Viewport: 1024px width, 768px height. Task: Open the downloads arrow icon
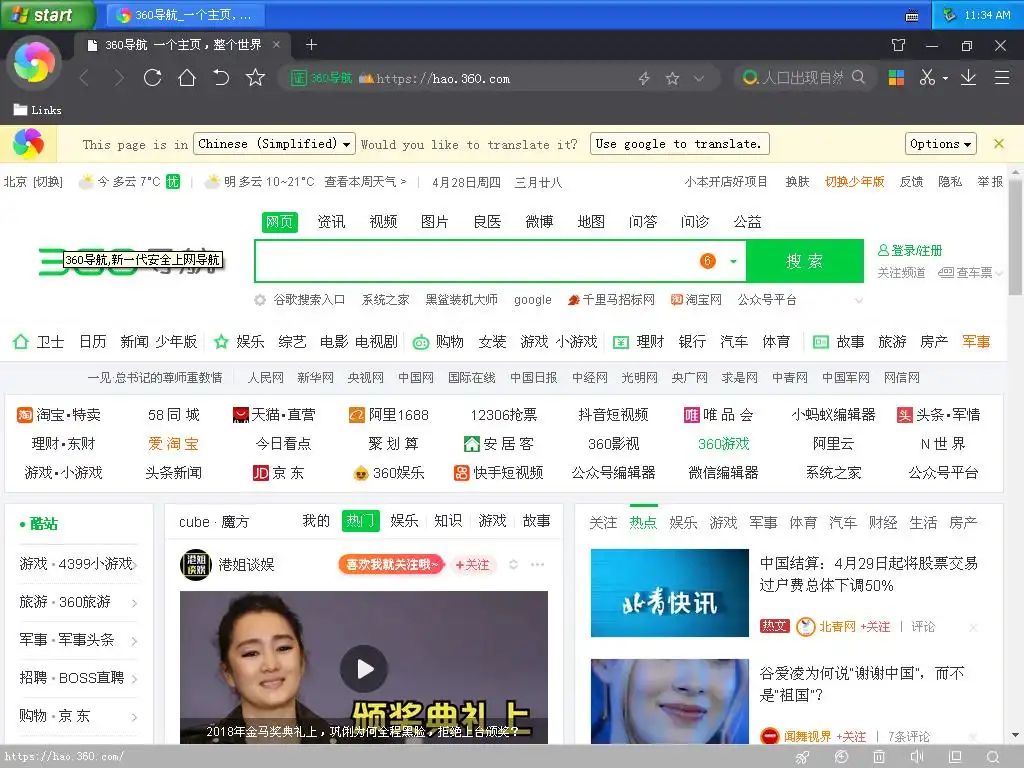(968, 78)
